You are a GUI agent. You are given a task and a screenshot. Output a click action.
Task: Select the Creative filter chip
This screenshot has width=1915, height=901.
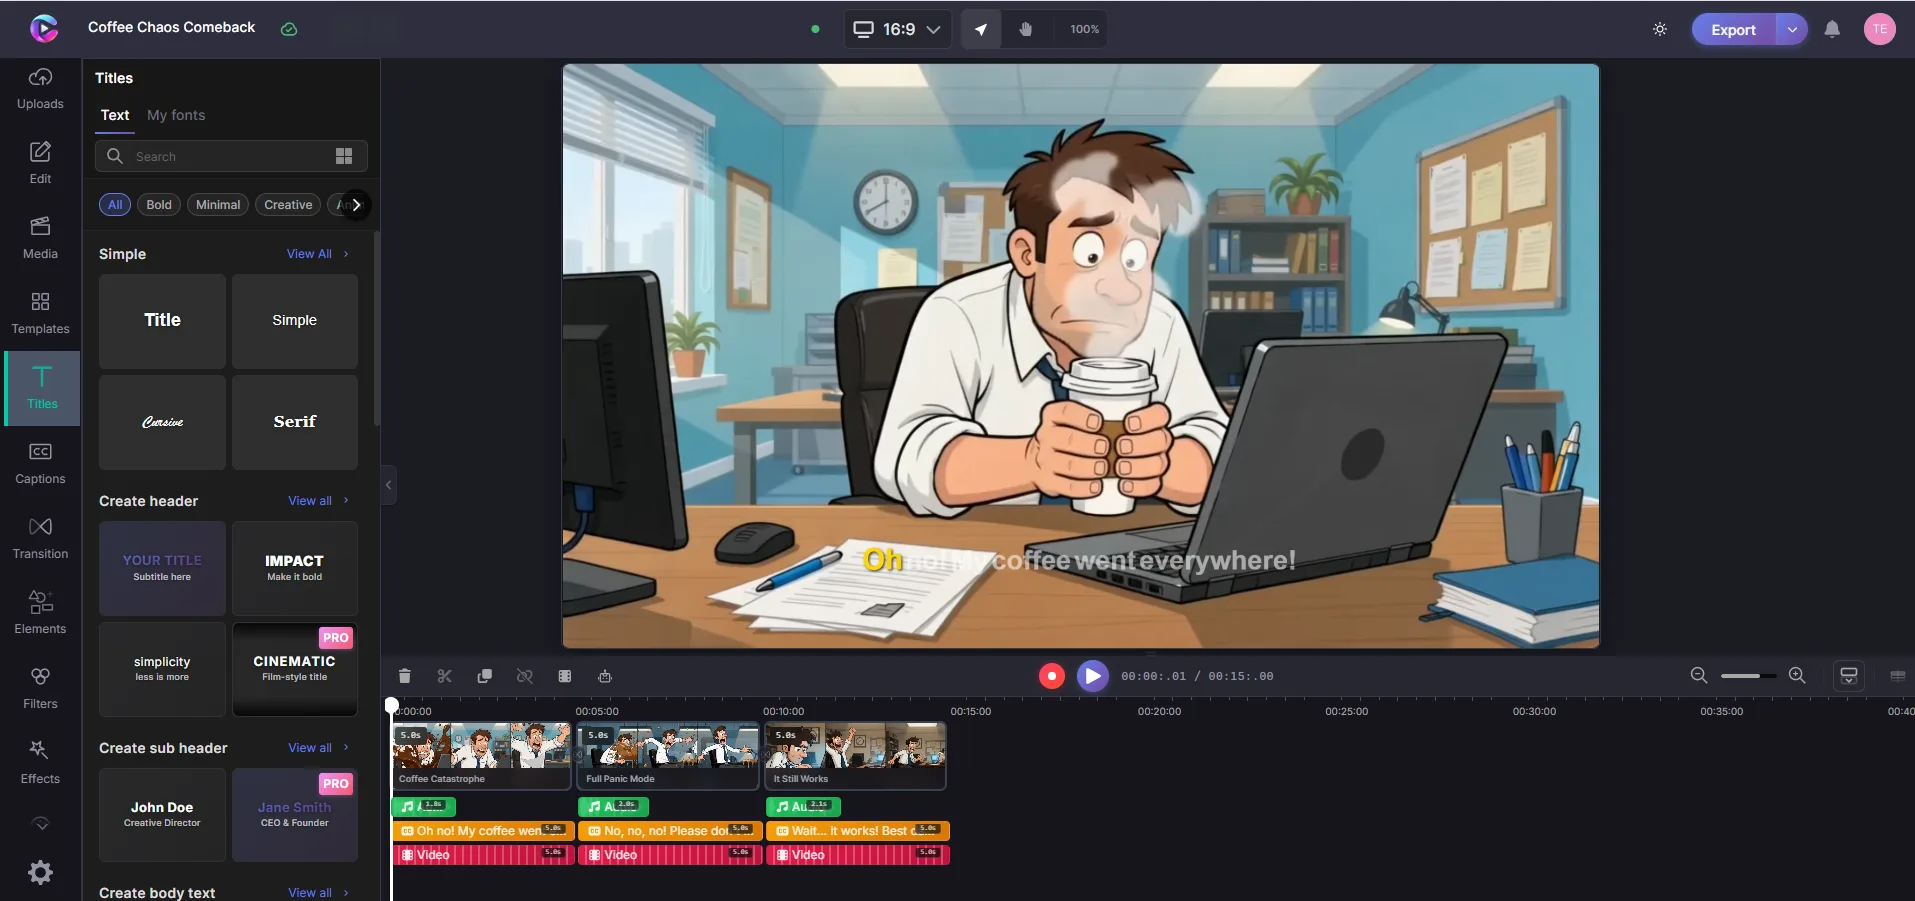click(288, 205)
